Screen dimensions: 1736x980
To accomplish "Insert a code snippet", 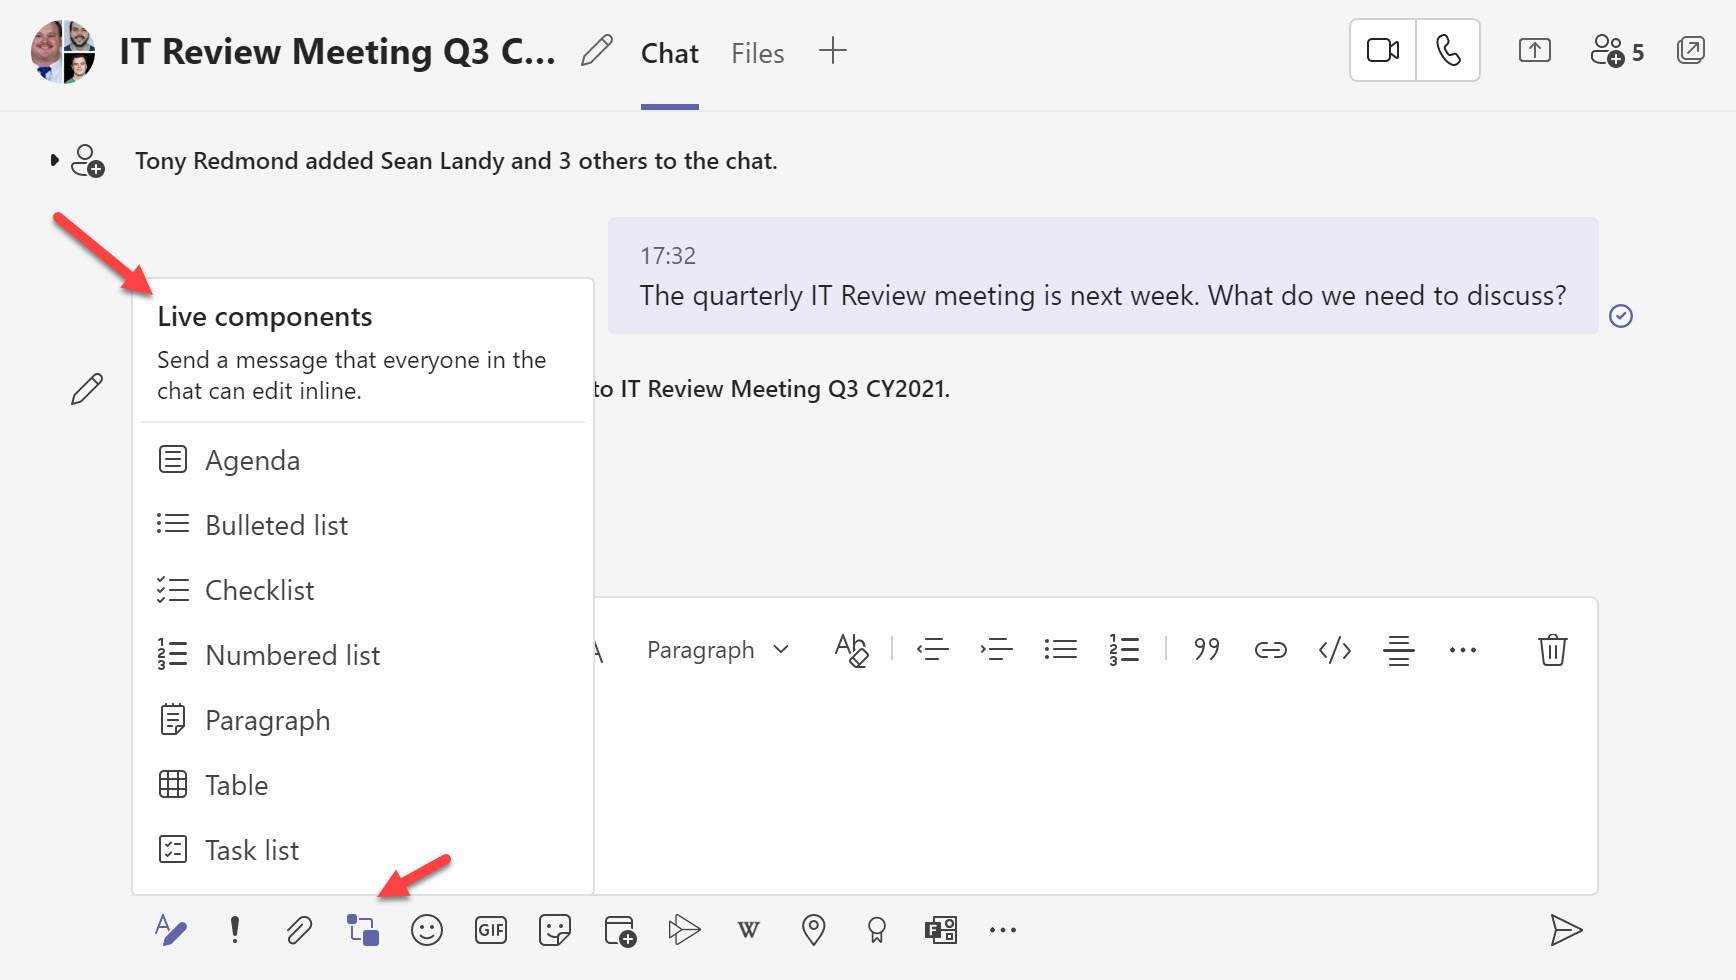I will 1334,650.
